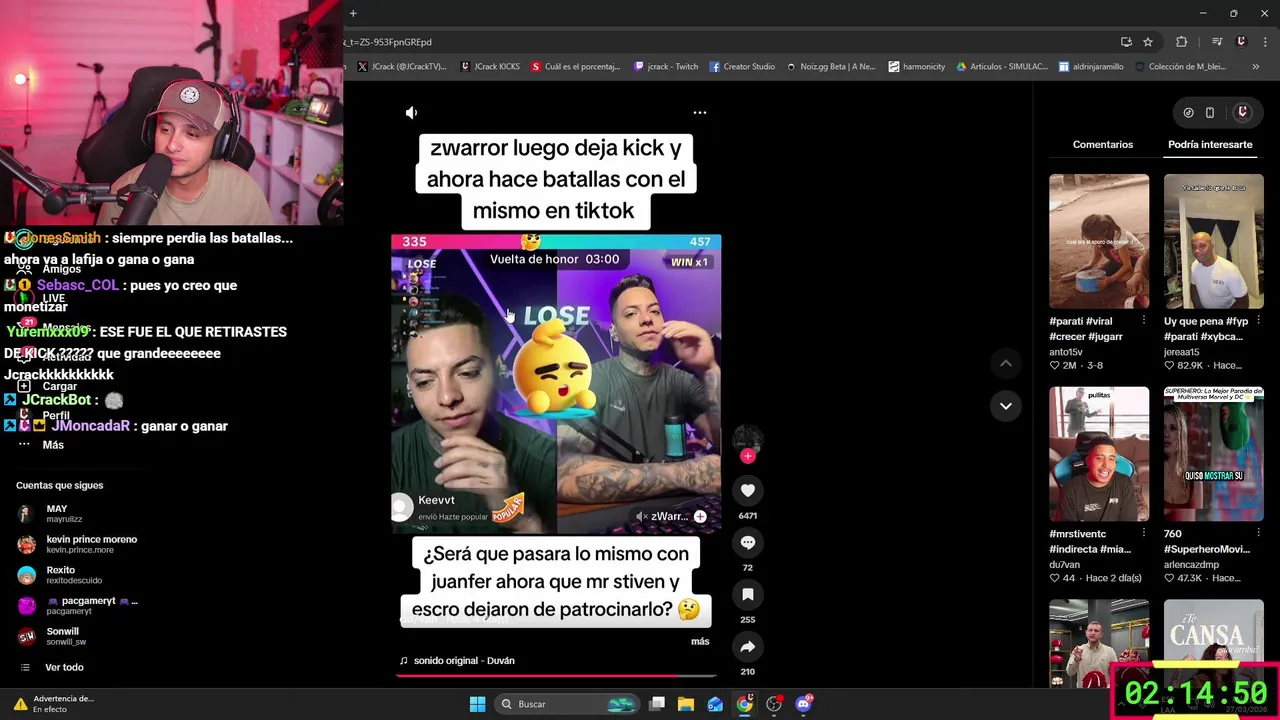Screen dimensions: 1280x720
Task: Open the install app icon in address bar
Action: tap(1126, 42)
